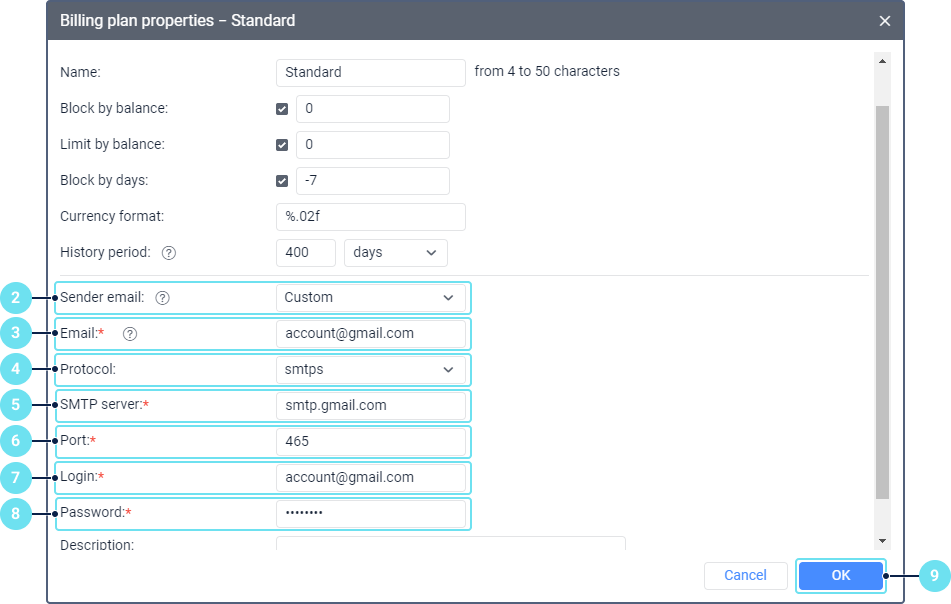
Task: Click the help icon beside Sender email
Action: tap(163, 298)
